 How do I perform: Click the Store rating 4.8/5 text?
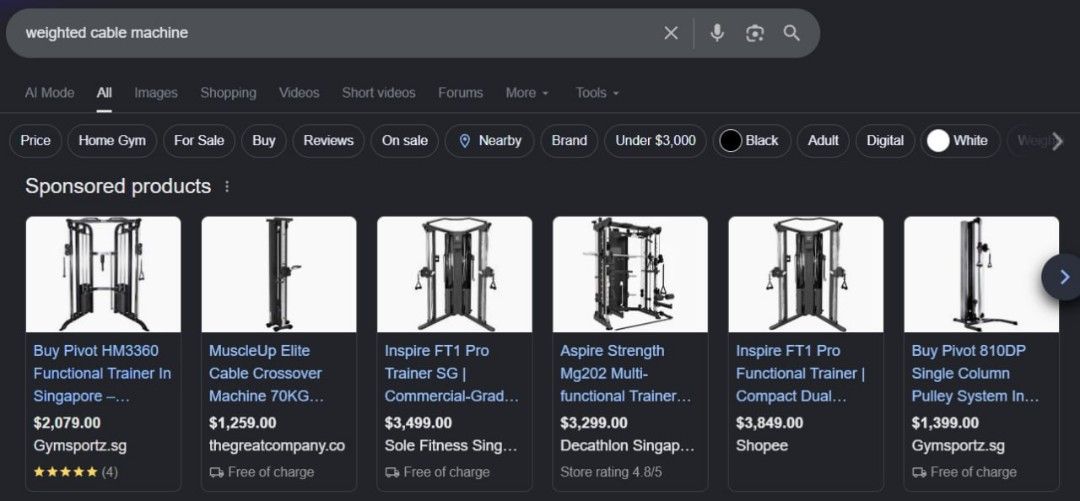(x=611, y=472)
